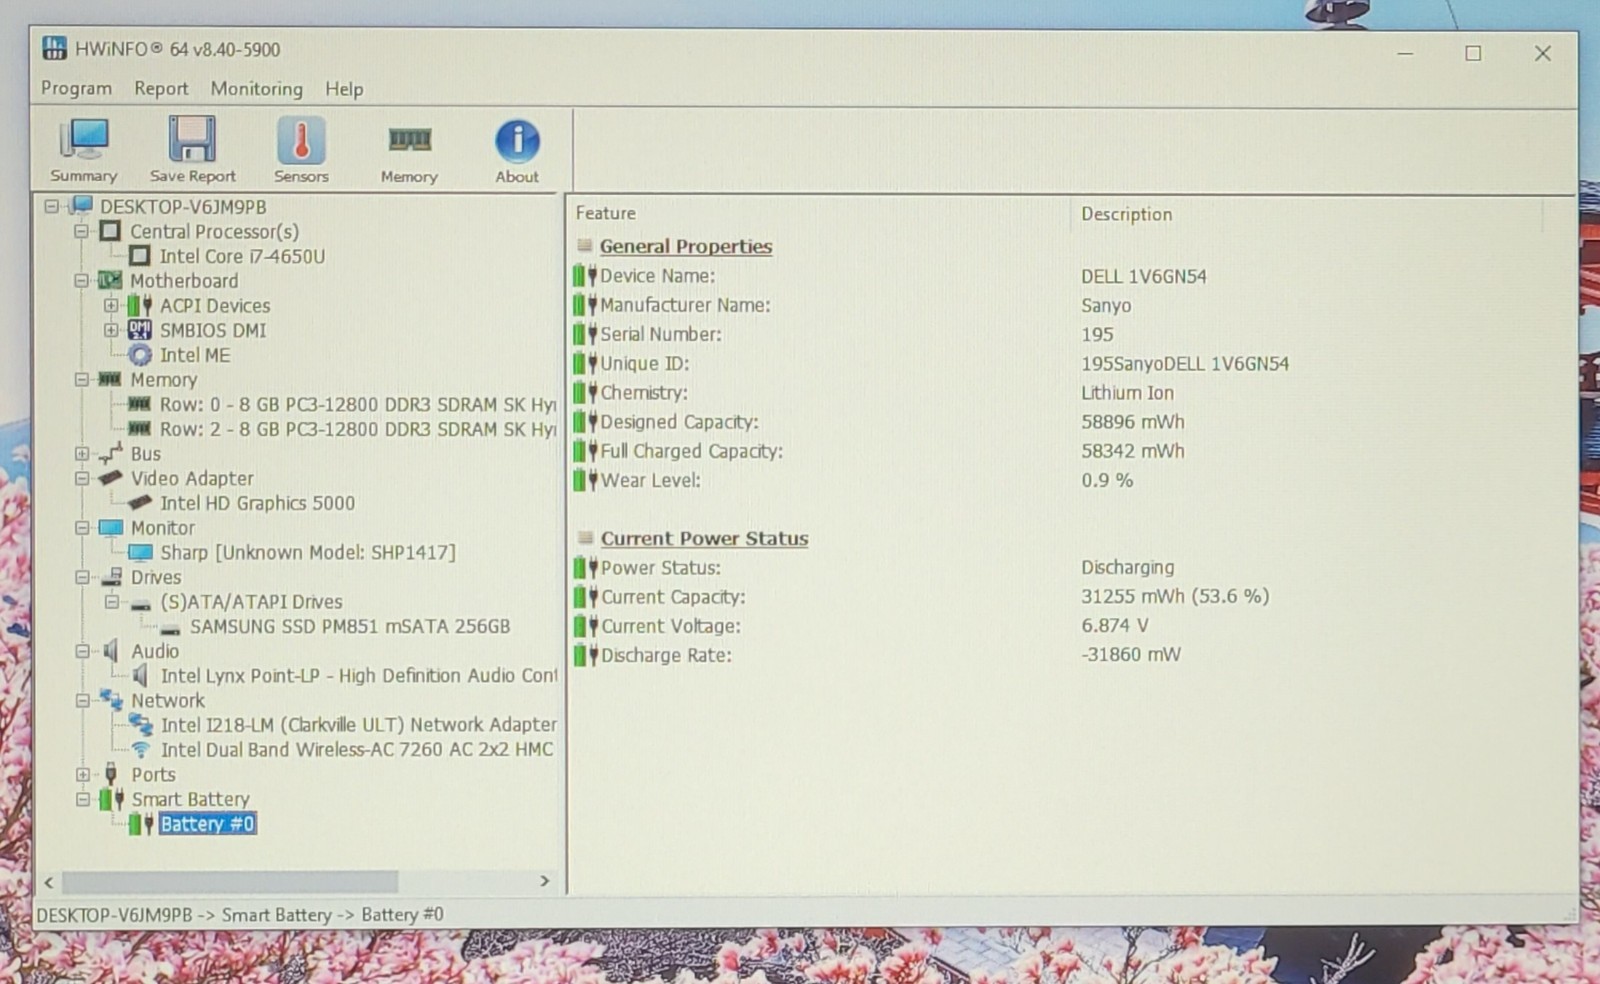The width and height of the screenshot is (1600, 984).
Task: Select SAMSUNG SSD PM851 mSATA 256GB
Action: (x=350, y=626)
